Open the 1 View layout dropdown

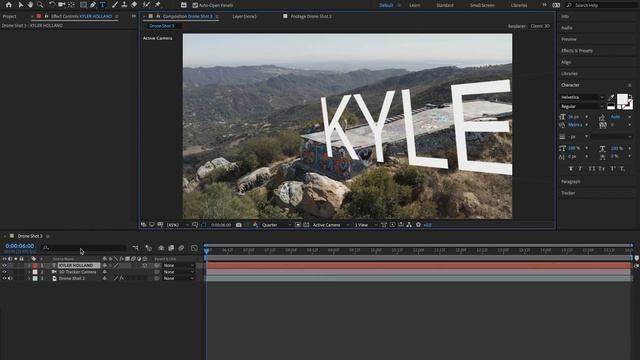point(365,225)
